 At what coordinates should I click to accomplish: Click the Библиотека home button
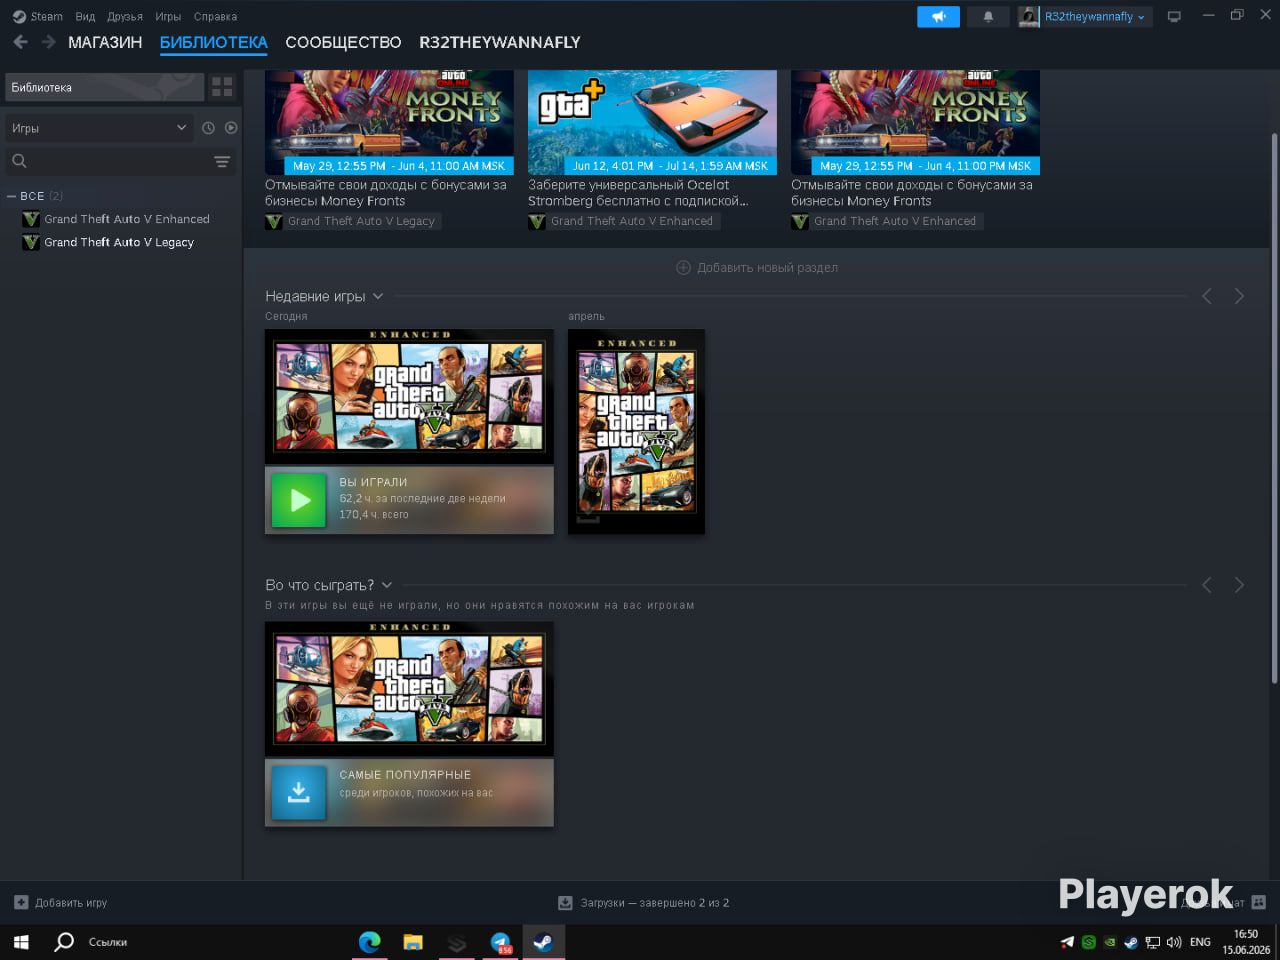(105, 87)
